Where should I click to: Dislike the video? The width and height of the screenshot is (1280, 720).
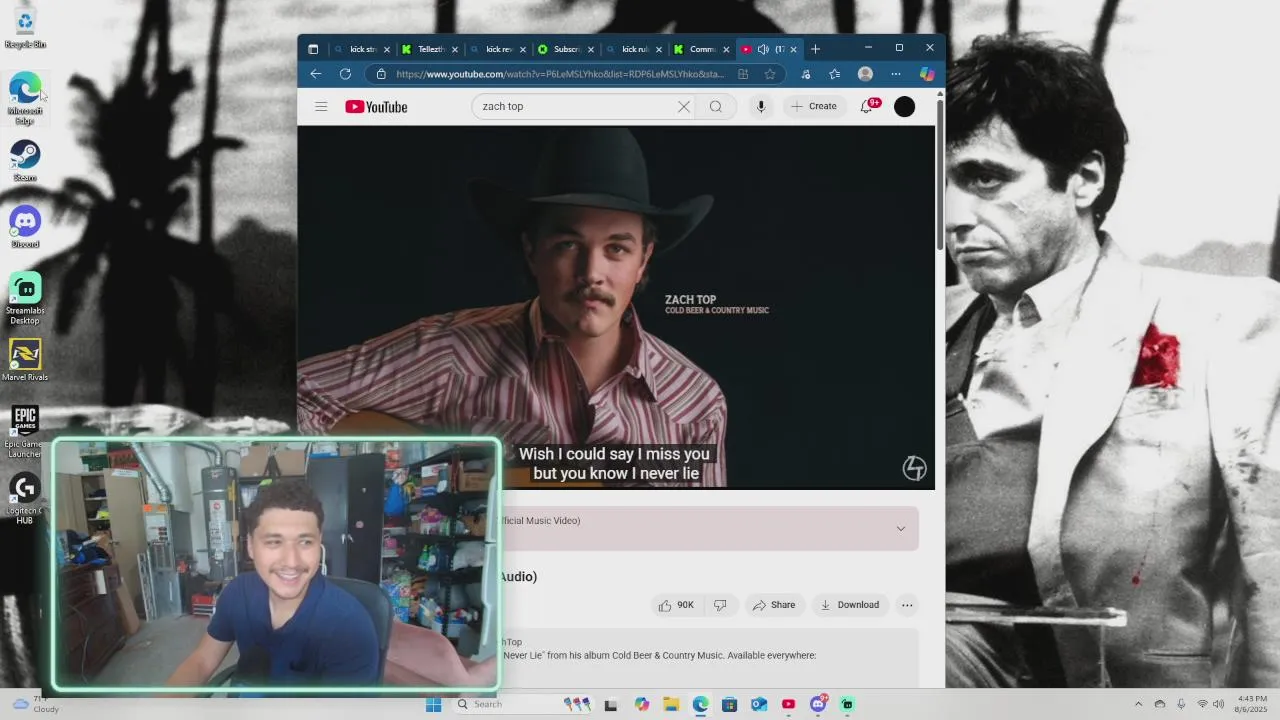tap(720, 605)
